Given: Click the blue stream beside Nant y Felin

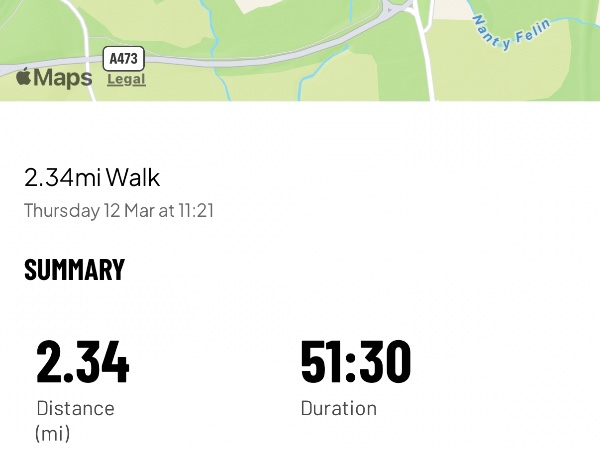Looking at the screenshot, I should pyautogui.click(x=475, y=16).
